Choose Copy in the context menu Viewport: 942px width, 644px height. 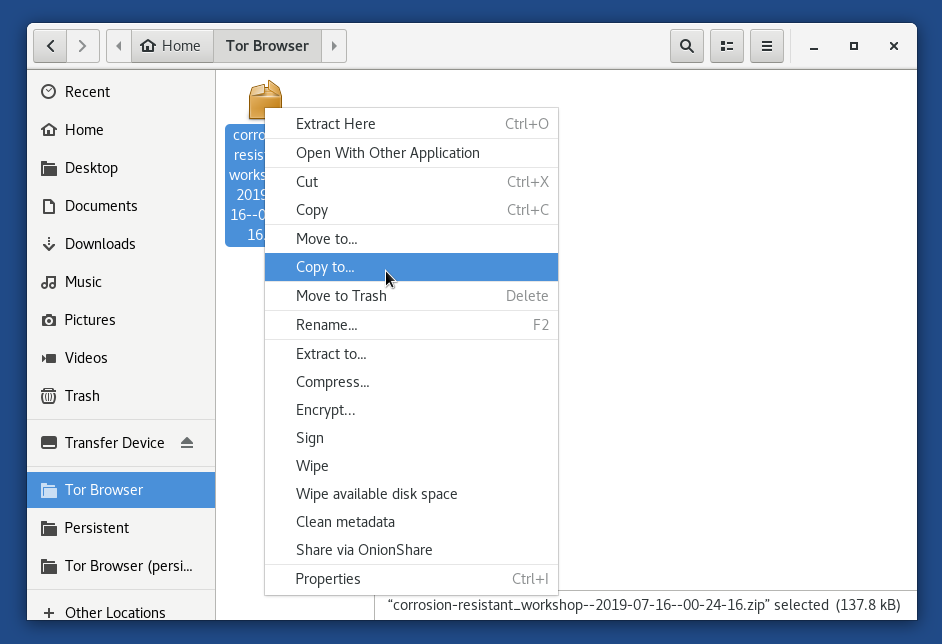click(412, 210)
